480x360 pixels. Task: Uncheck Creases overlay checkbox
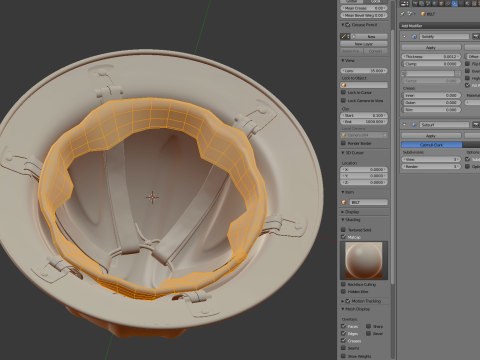pyautogui.click(x=343, y=341)
